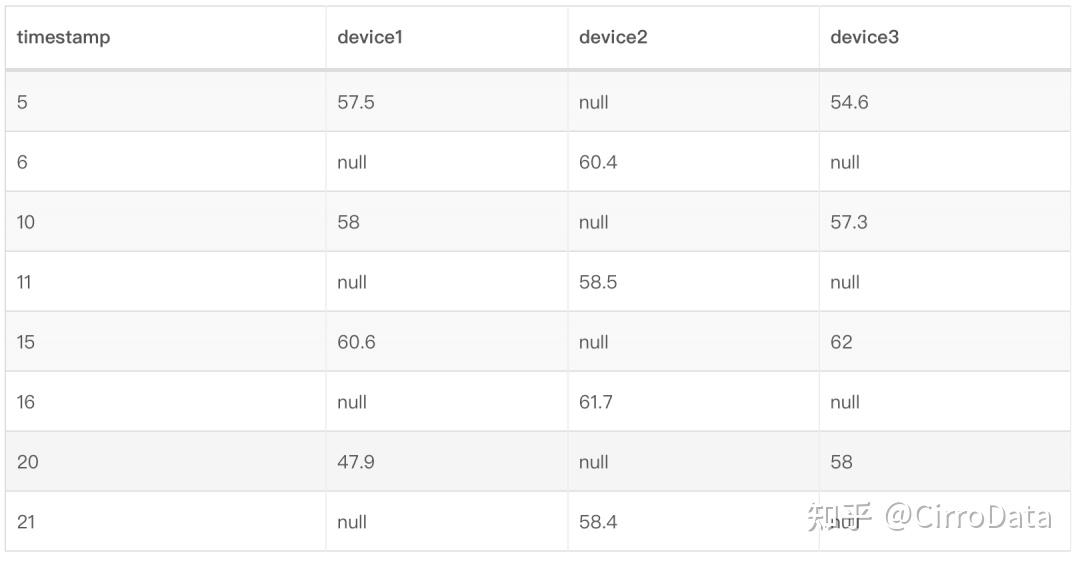
Task: Click the 62 value under device3
Action: click(841, 342)
